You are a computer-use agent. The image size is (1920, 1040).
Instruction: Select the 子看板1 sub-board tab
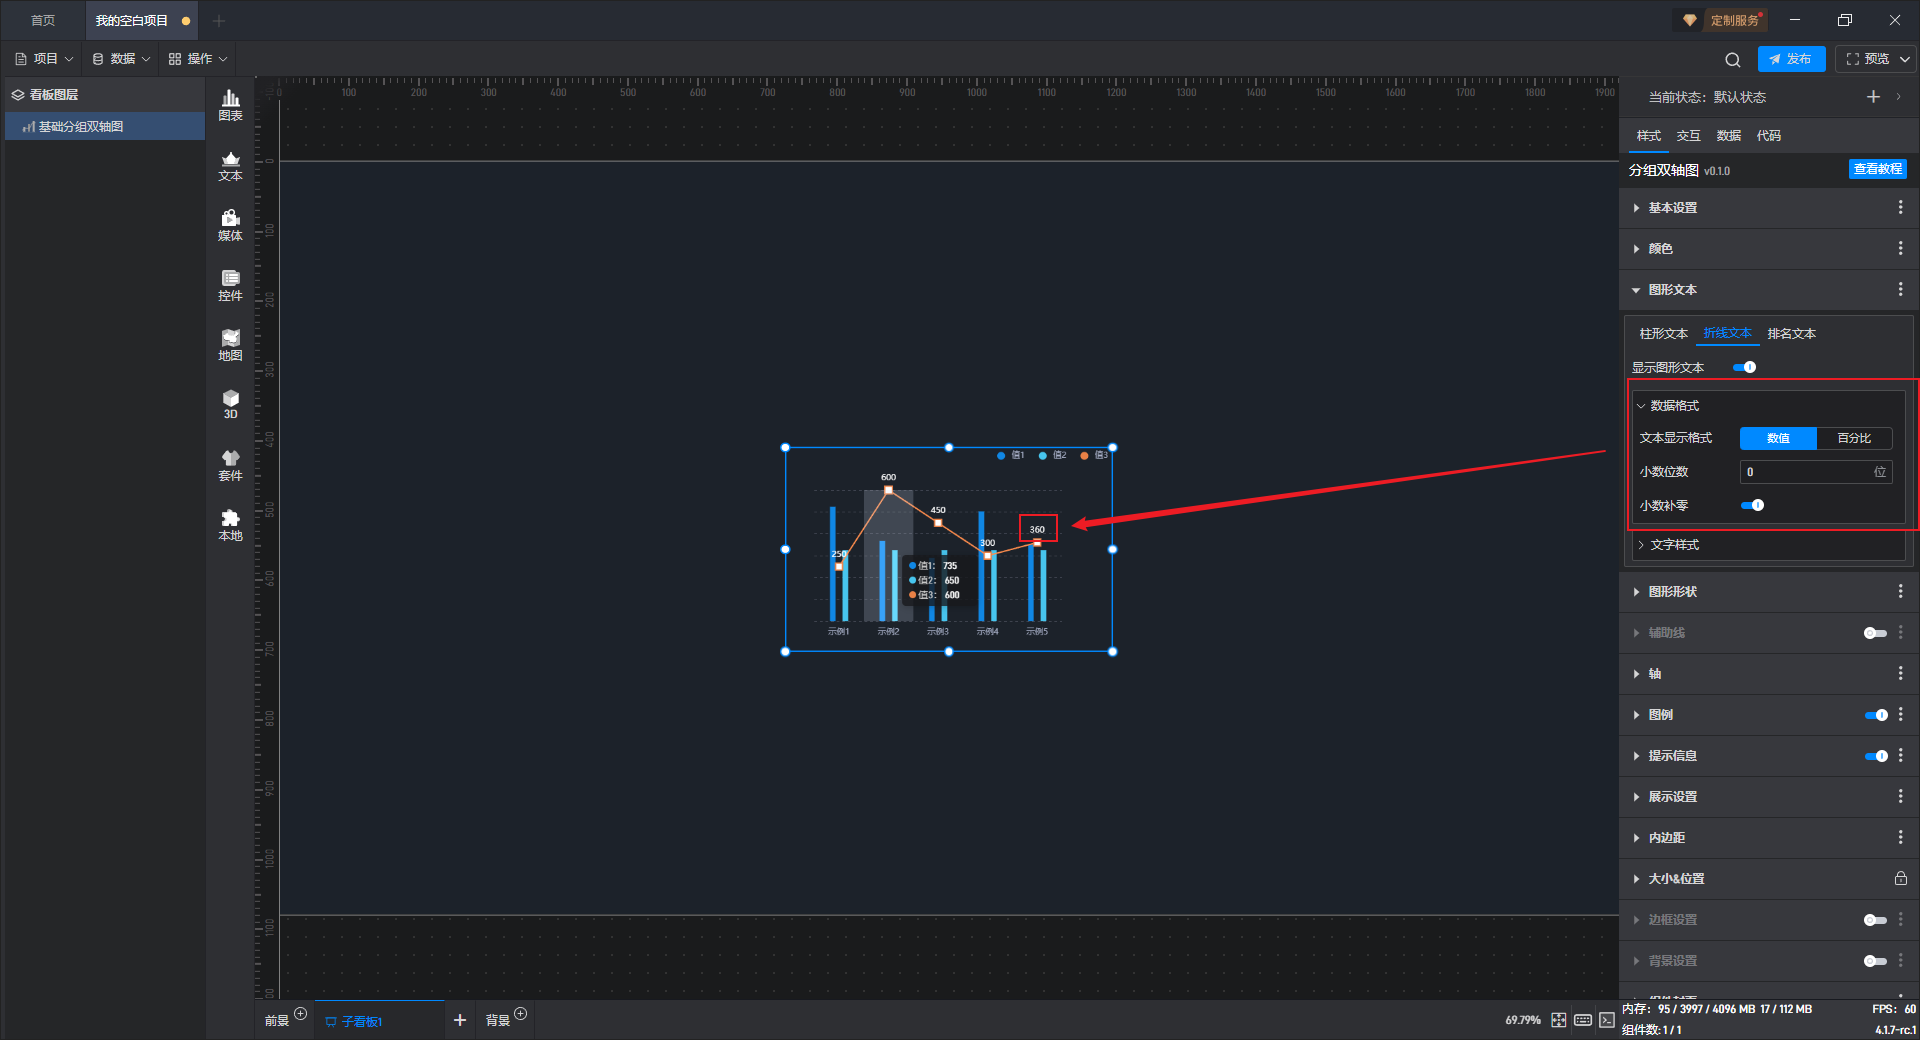click(x=378, y=1020)
